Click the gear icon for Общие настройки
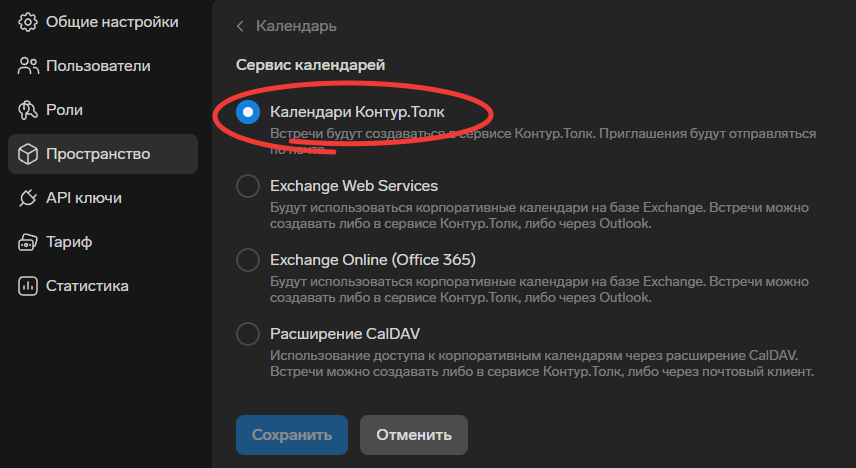 (28, 22)
